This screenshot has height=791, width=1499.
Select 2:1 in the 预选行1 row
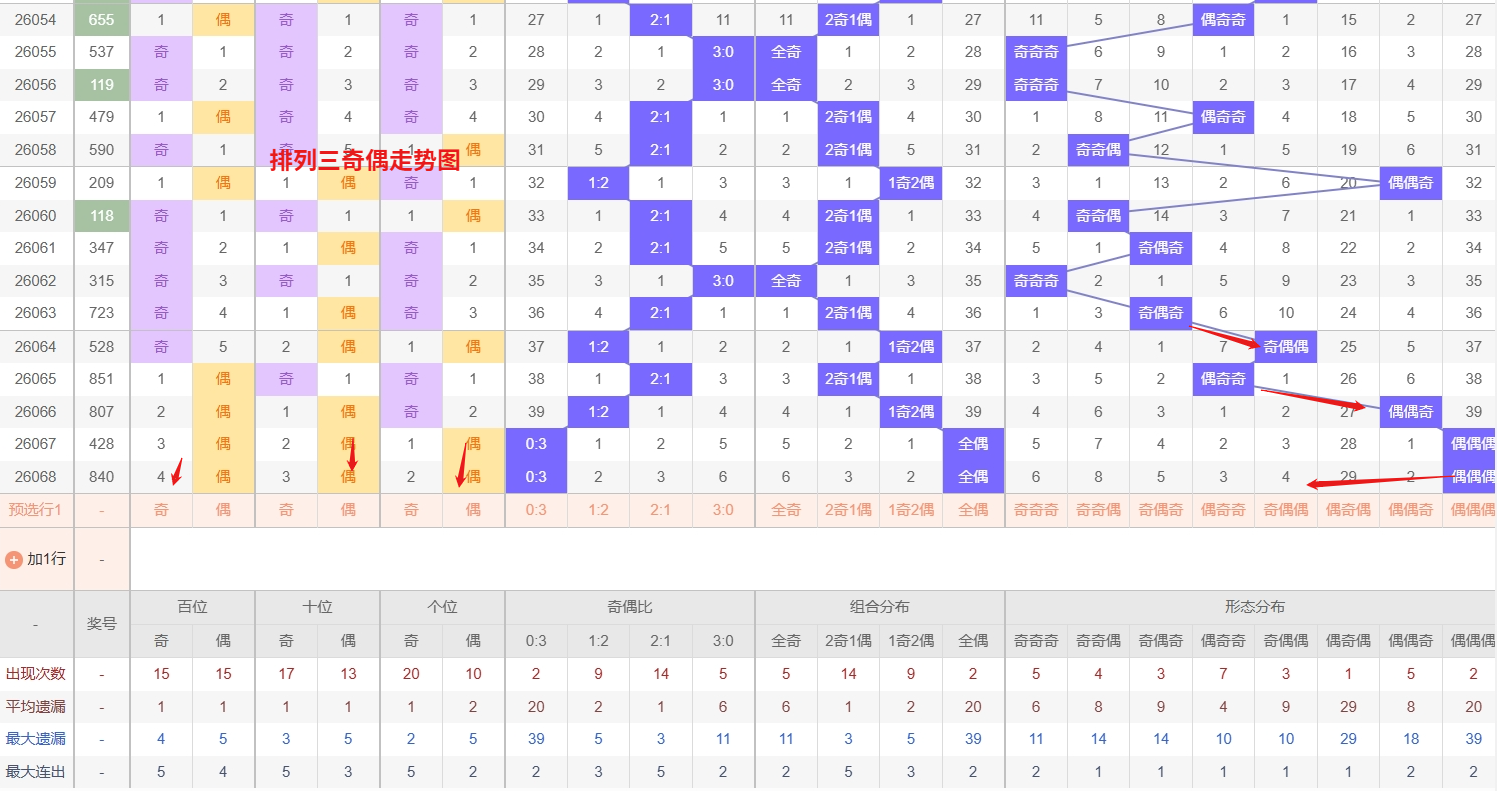tap(660, 510)
